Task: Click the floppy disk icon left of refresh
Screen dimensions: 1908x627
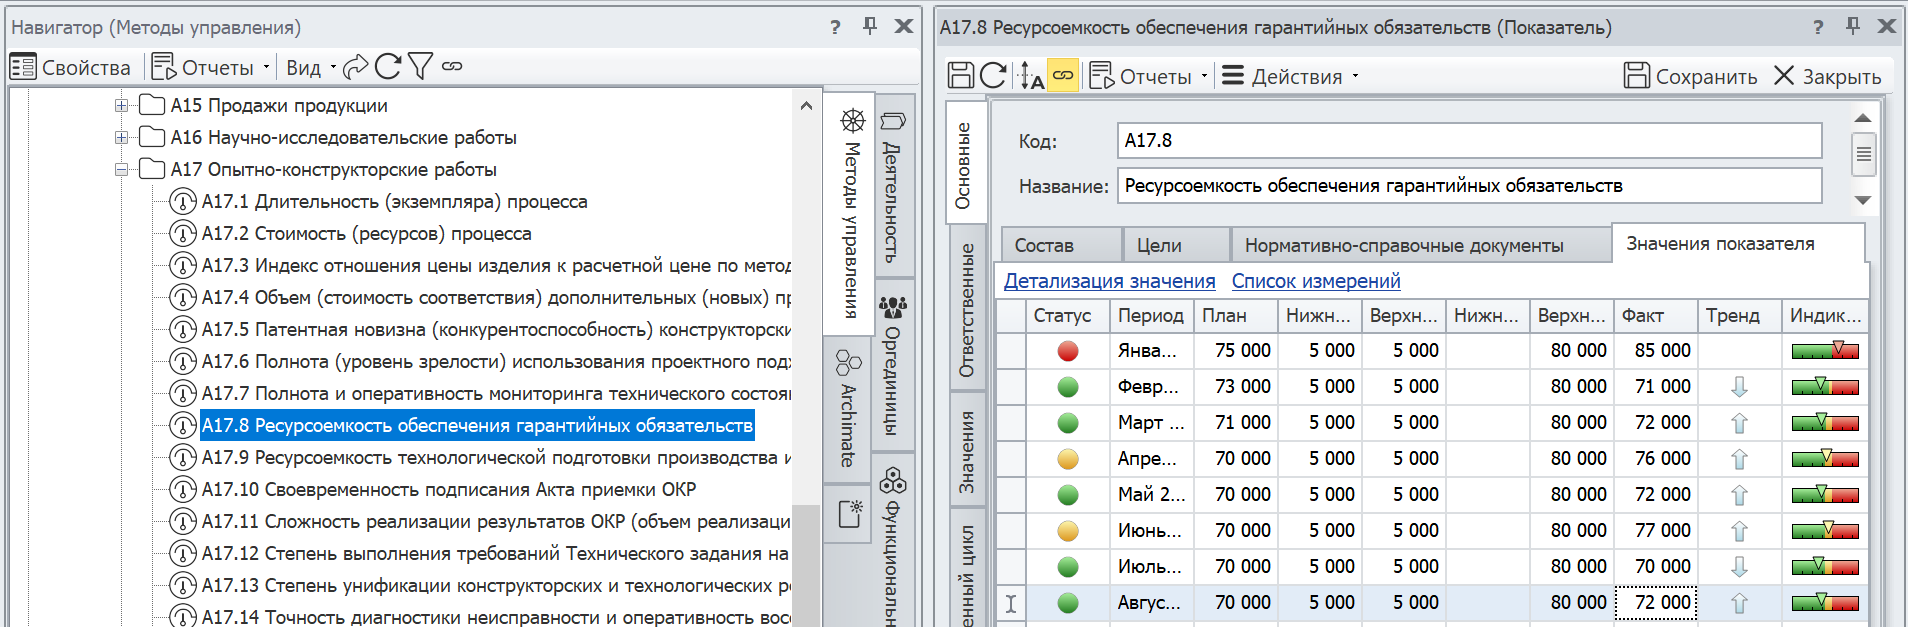Action: pos(961,76)
